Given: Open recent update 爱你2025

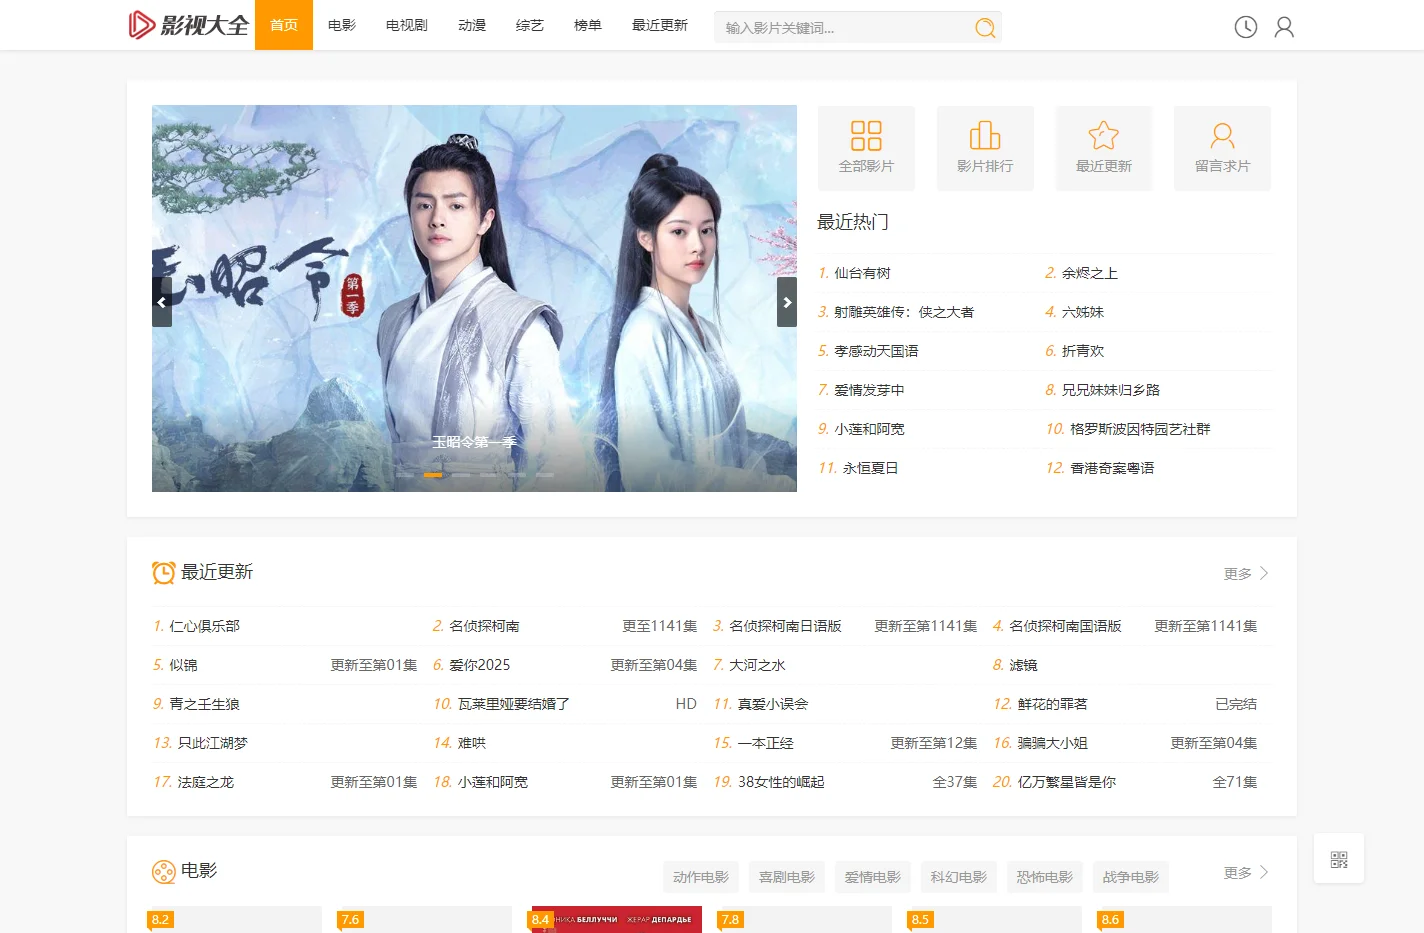Looking at the screenshot, I should click(479, 665).
